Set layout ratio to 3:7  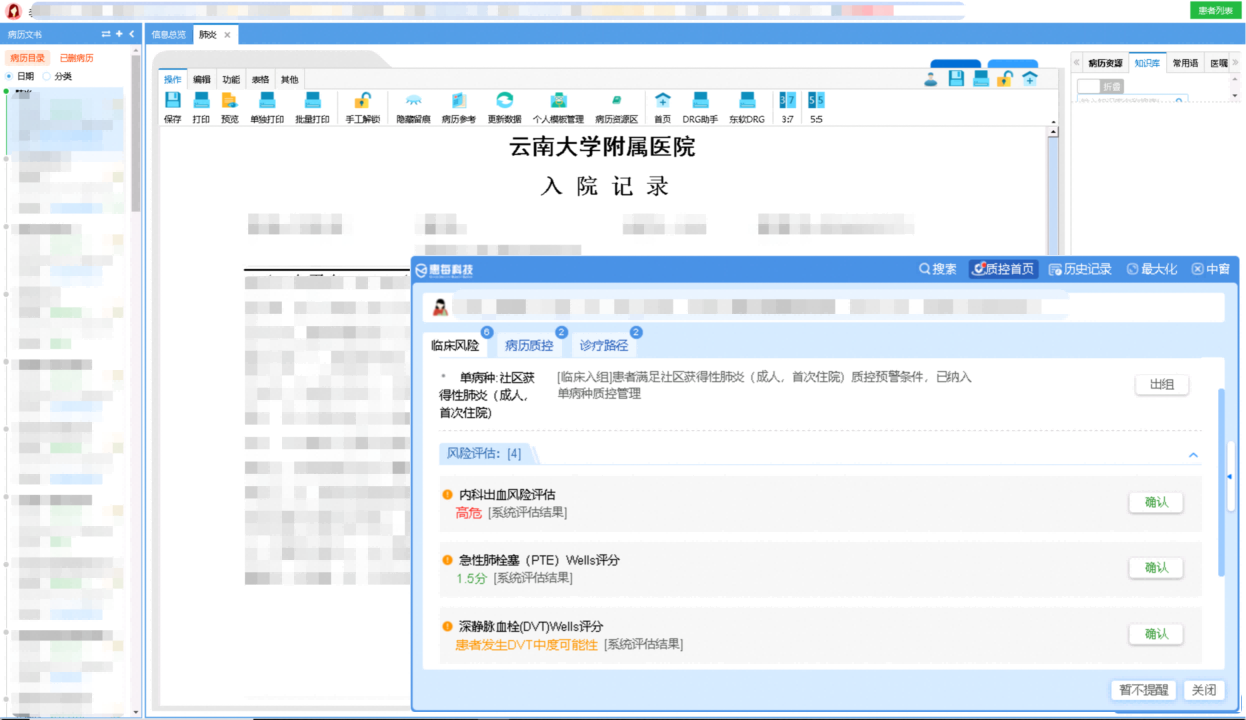787,101
